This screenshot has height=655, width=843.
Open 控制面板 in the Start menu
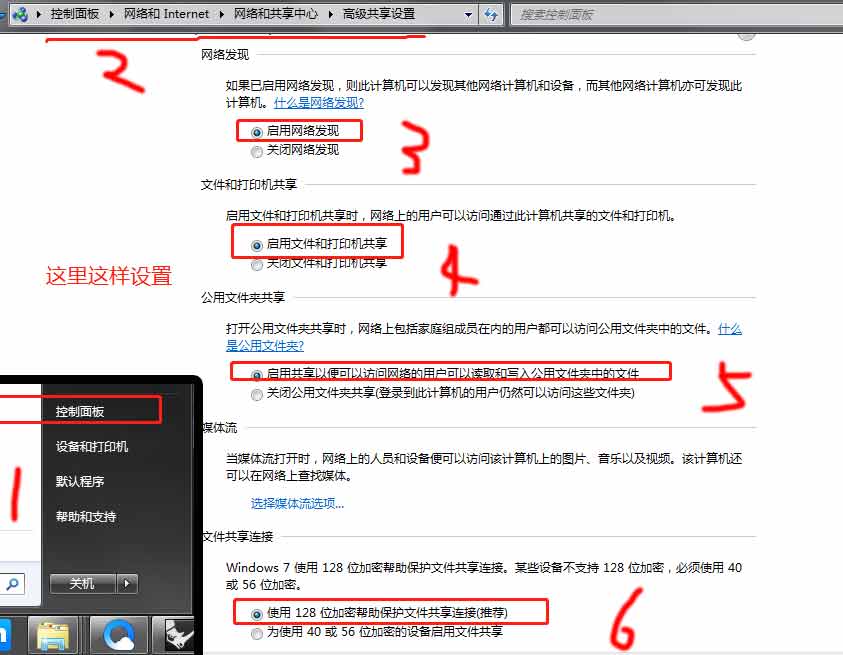tap(80, 411)
